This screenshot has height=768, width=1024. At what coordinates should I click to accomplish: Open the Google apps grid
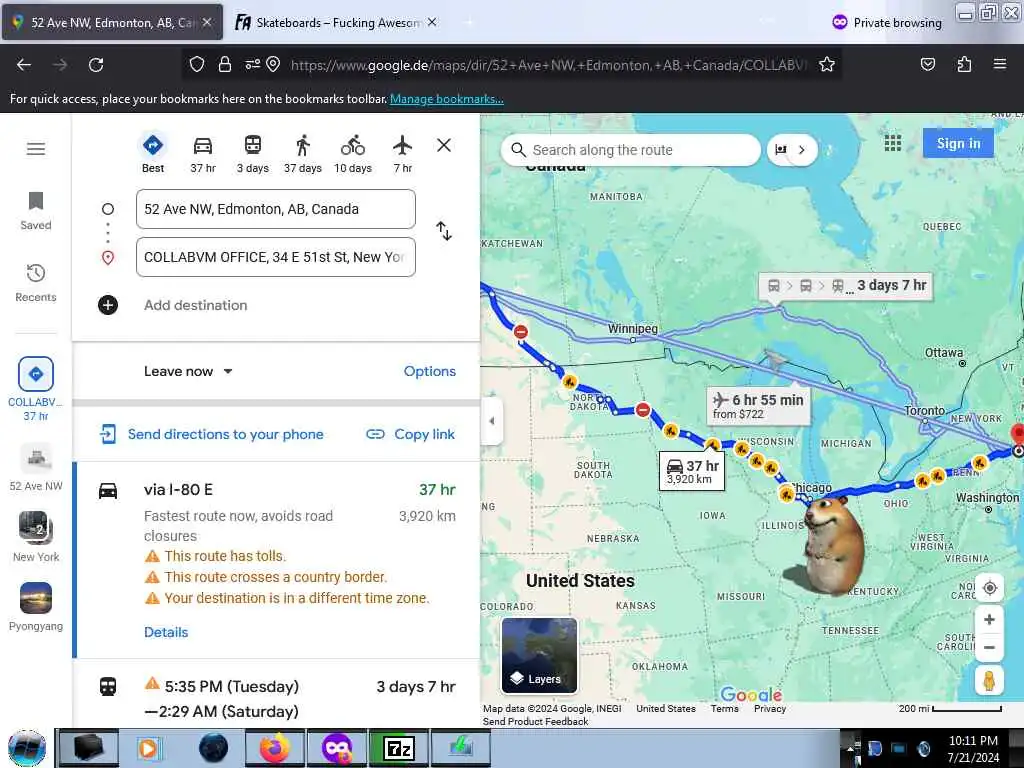click(893, 143)
